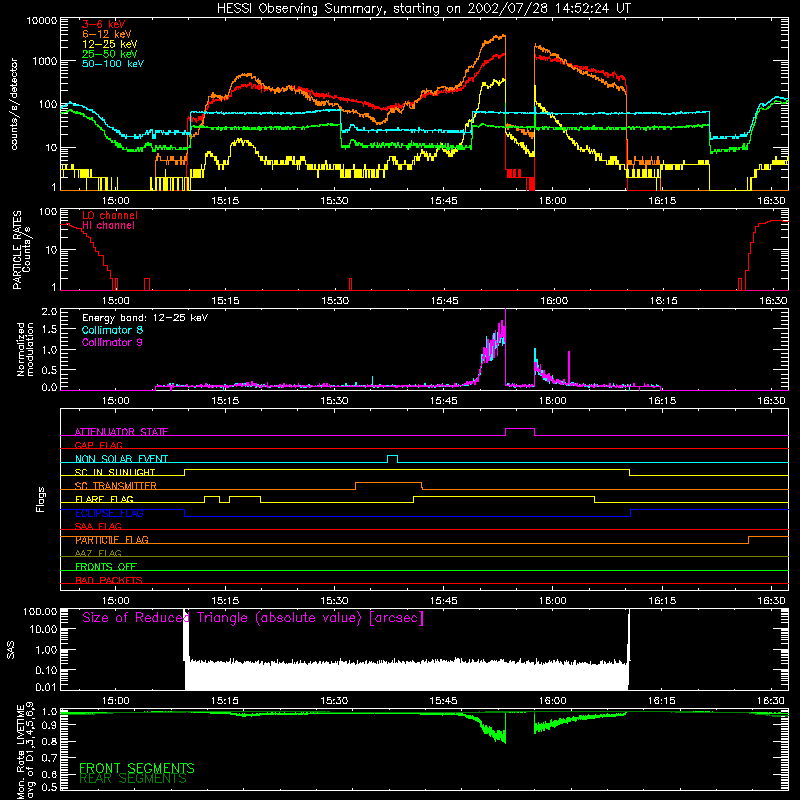Viewport: 800px width, 800px height.
Task: Click the REAR SEGMENTS legend label
Action: click(x=133, y=779)
